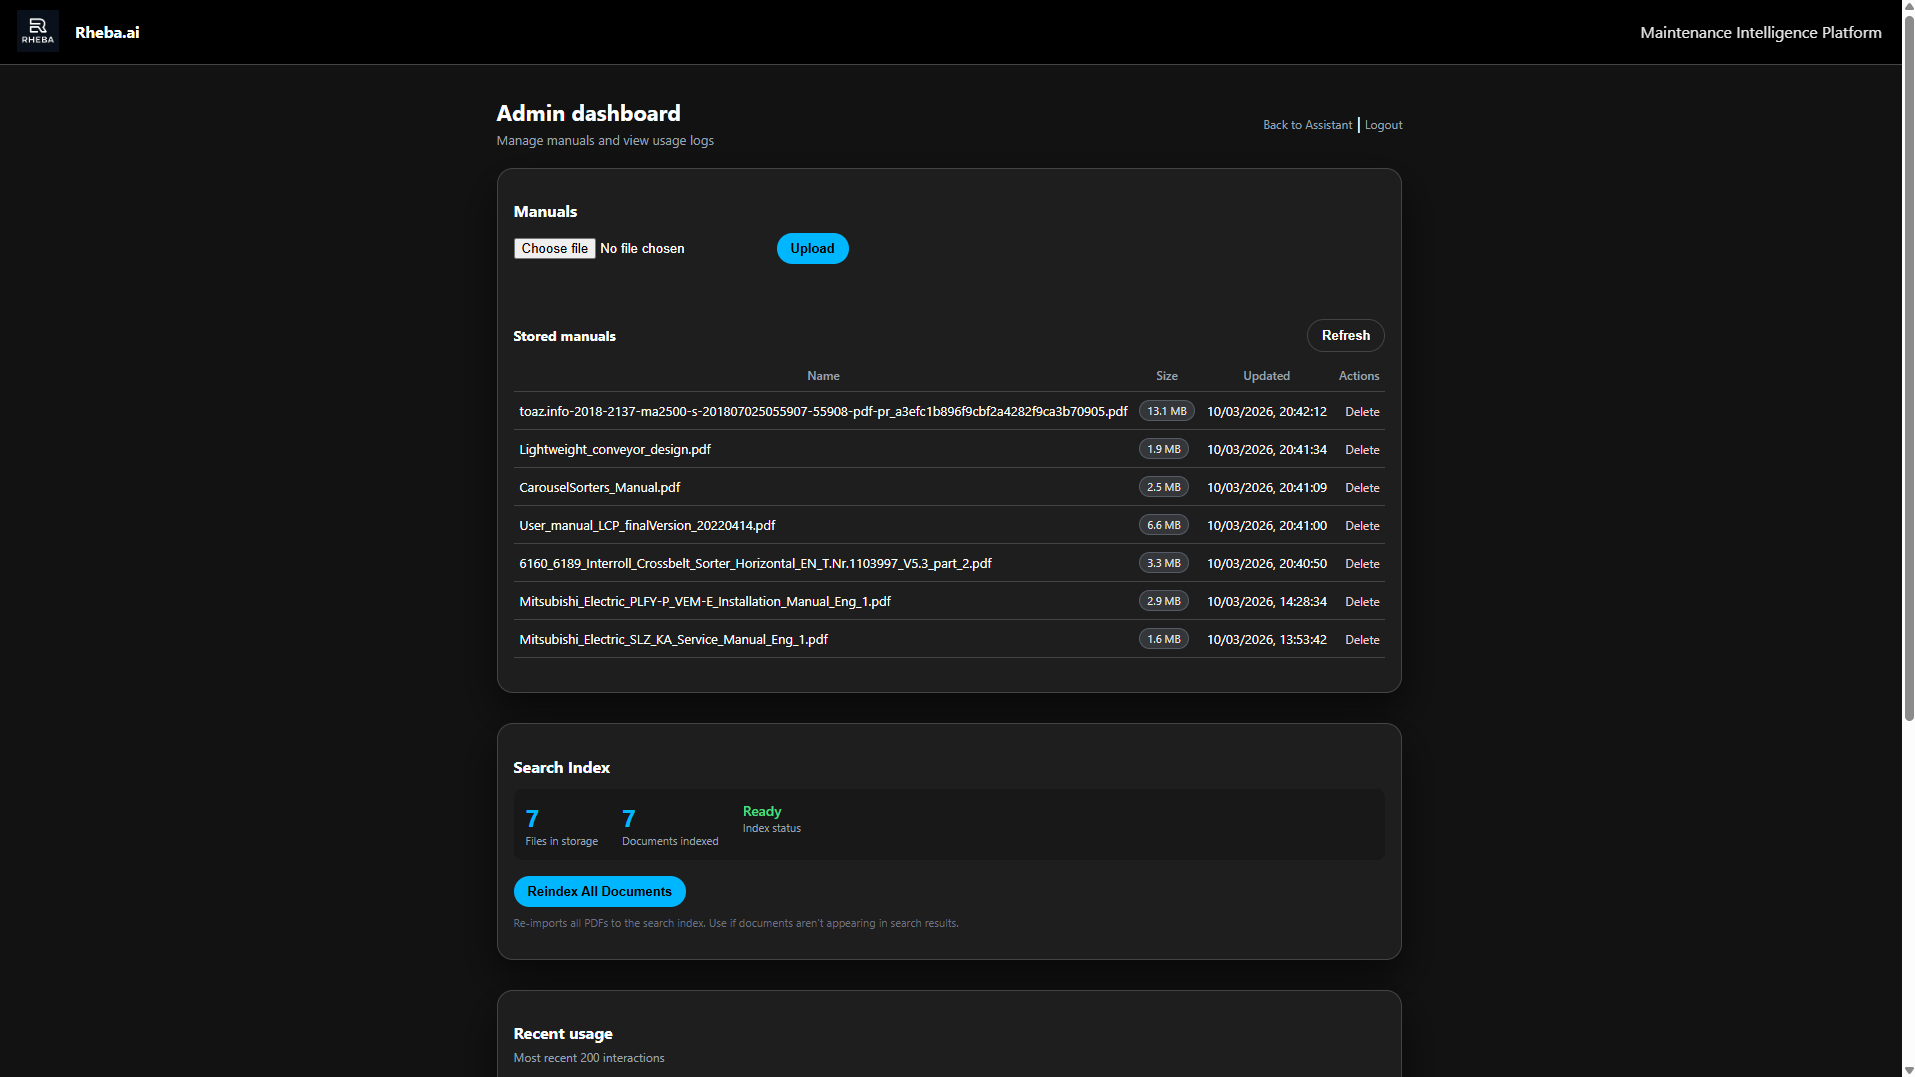This screenshot has height=1077, width=1915.
Task: Delete the Interroll Crossbelt Sorter manual
Action: (x=1362, y=563)
